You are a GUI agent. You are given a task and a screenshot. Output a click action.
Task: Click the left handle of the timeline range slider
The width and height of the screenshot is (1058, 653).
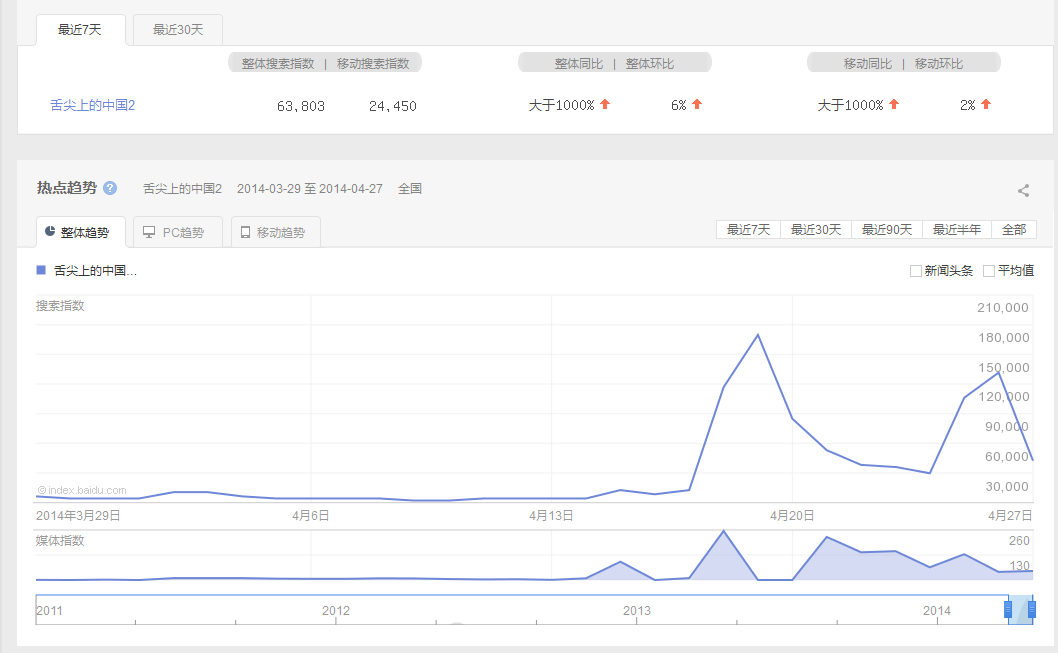[x=1008, y=610]
